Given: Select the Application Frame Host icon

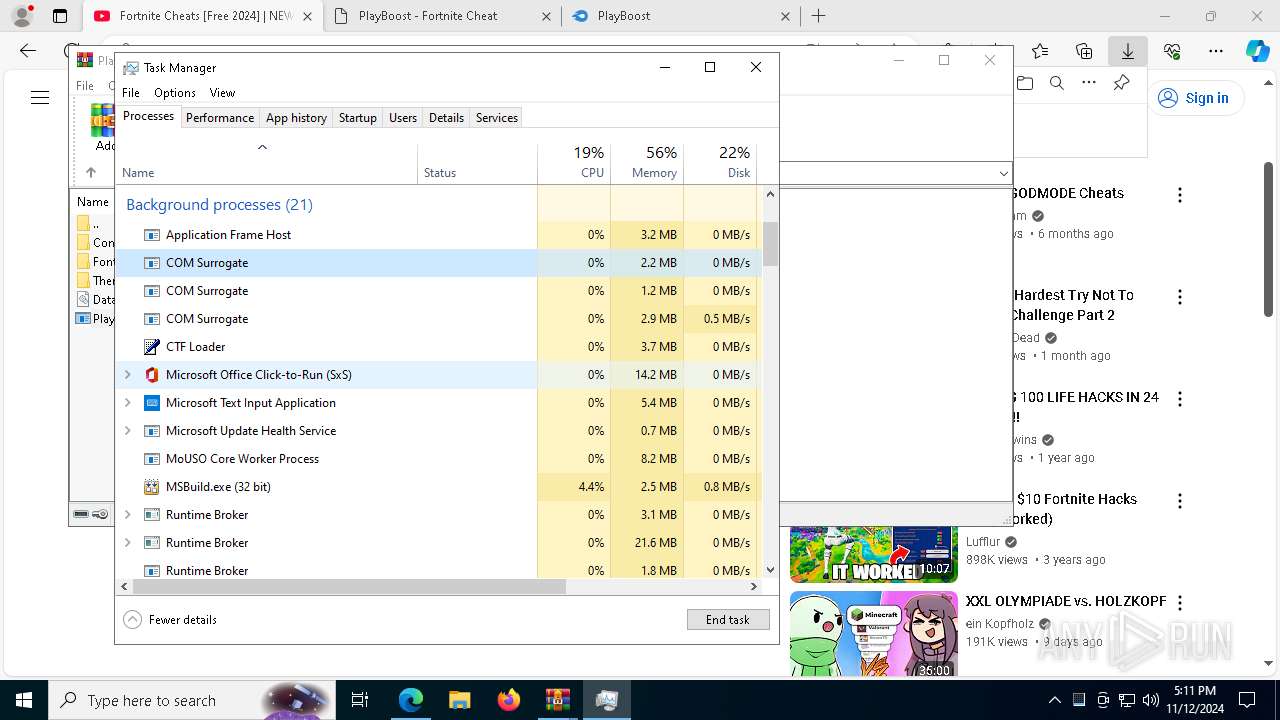Looking at the screenshot, I should [152, 234].
